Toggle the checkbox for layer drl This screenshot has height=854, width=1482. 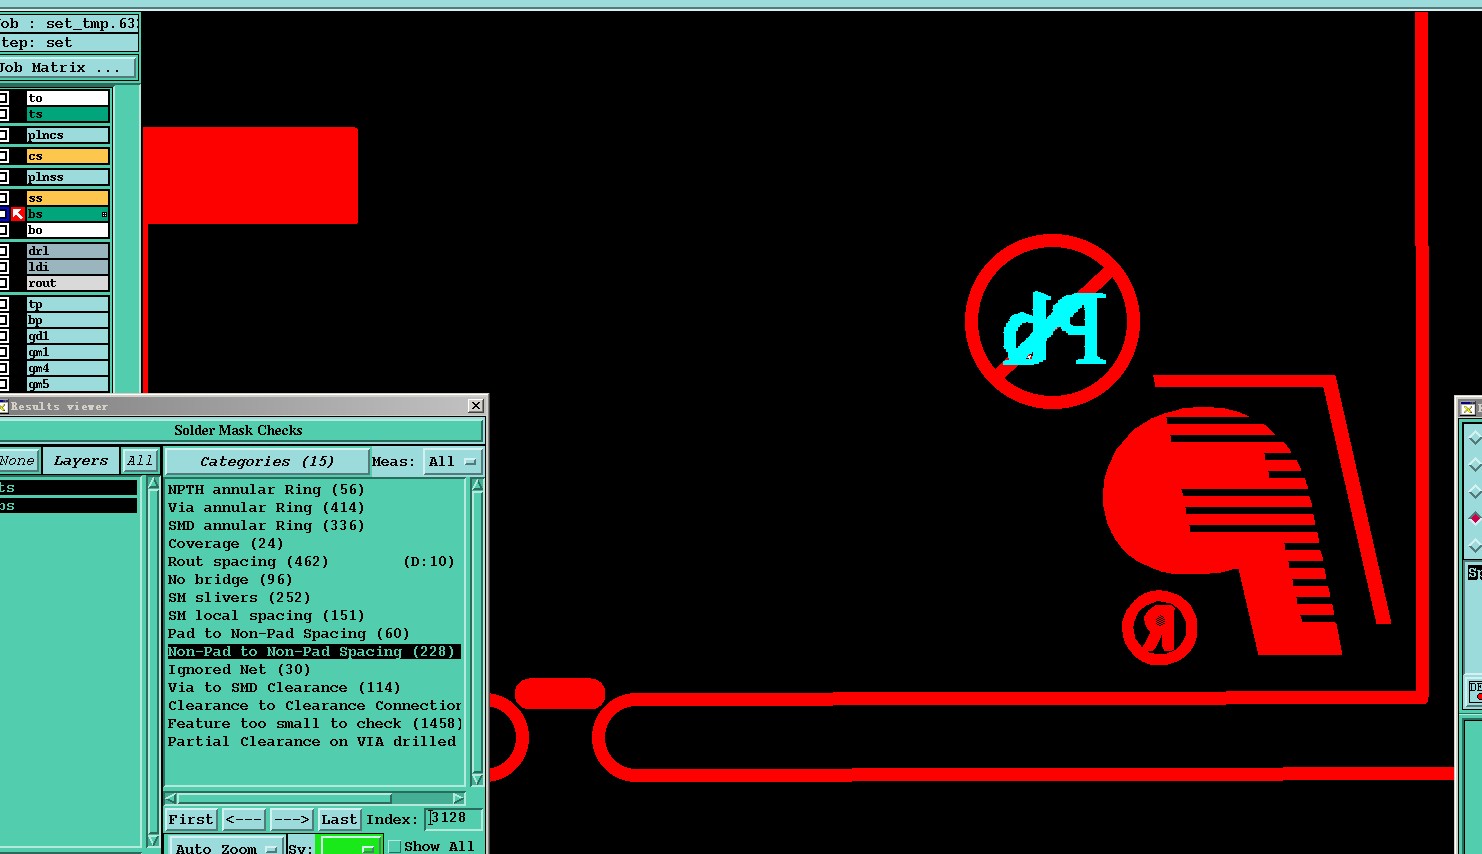(4, 251)
